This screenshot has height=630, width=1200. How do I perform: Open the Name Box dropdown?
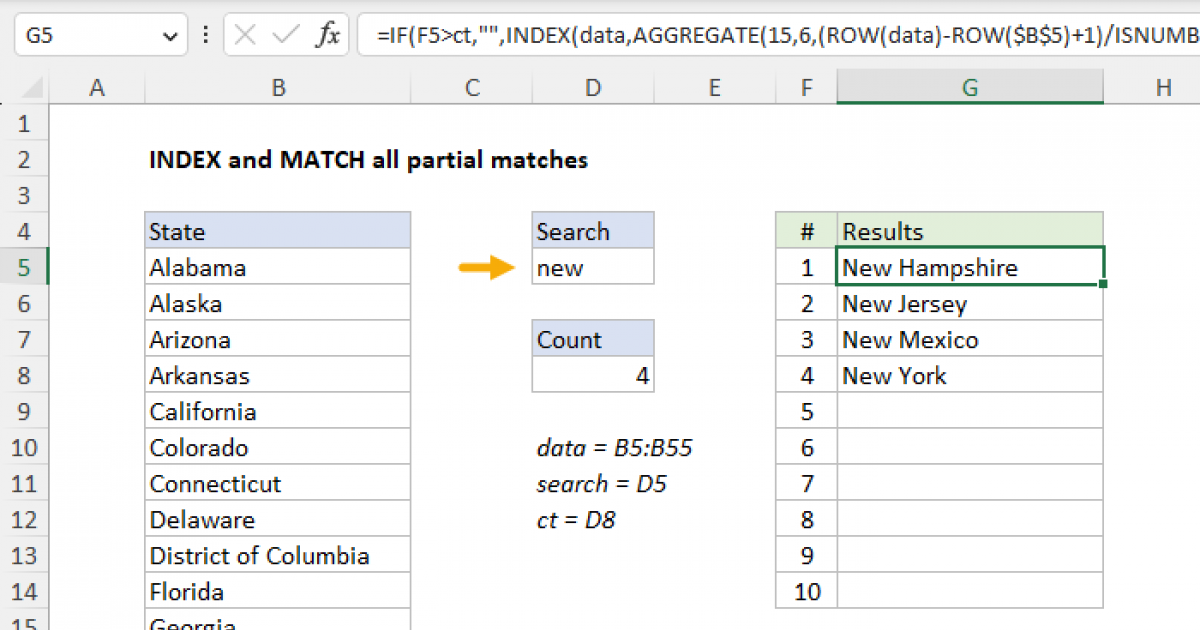point(168,34)
